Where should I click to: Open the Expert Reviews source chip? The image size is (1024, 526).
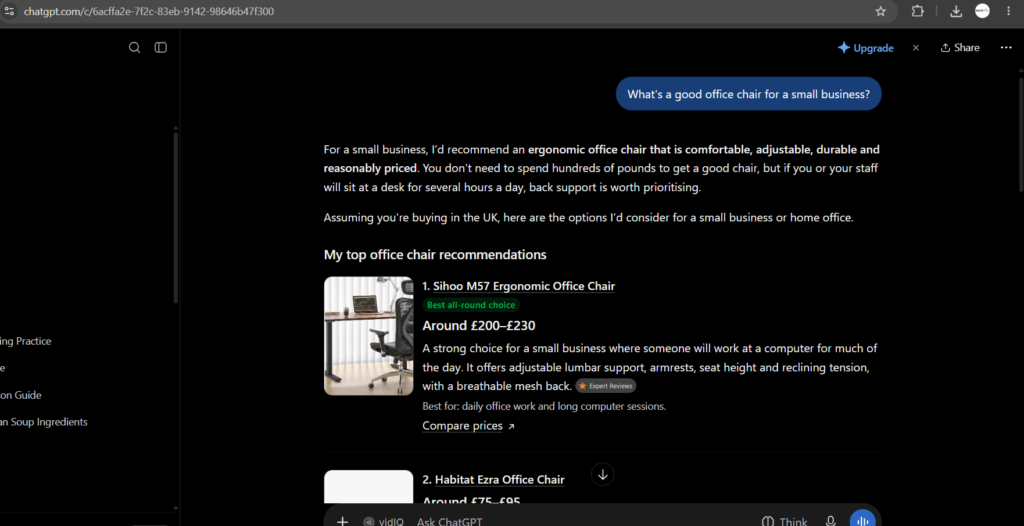[605, 386]
